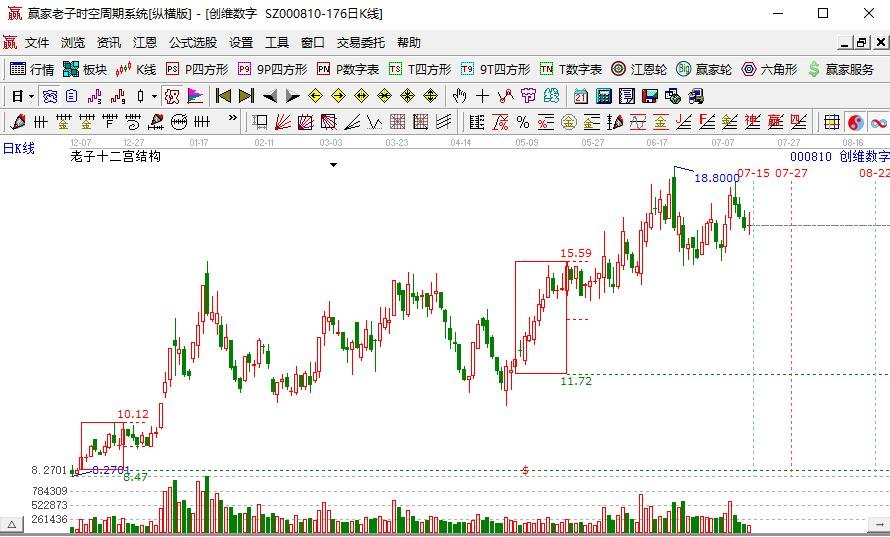
Task: Click yellow diamond horizontal compress icon
Action: [x=384, y=97]
